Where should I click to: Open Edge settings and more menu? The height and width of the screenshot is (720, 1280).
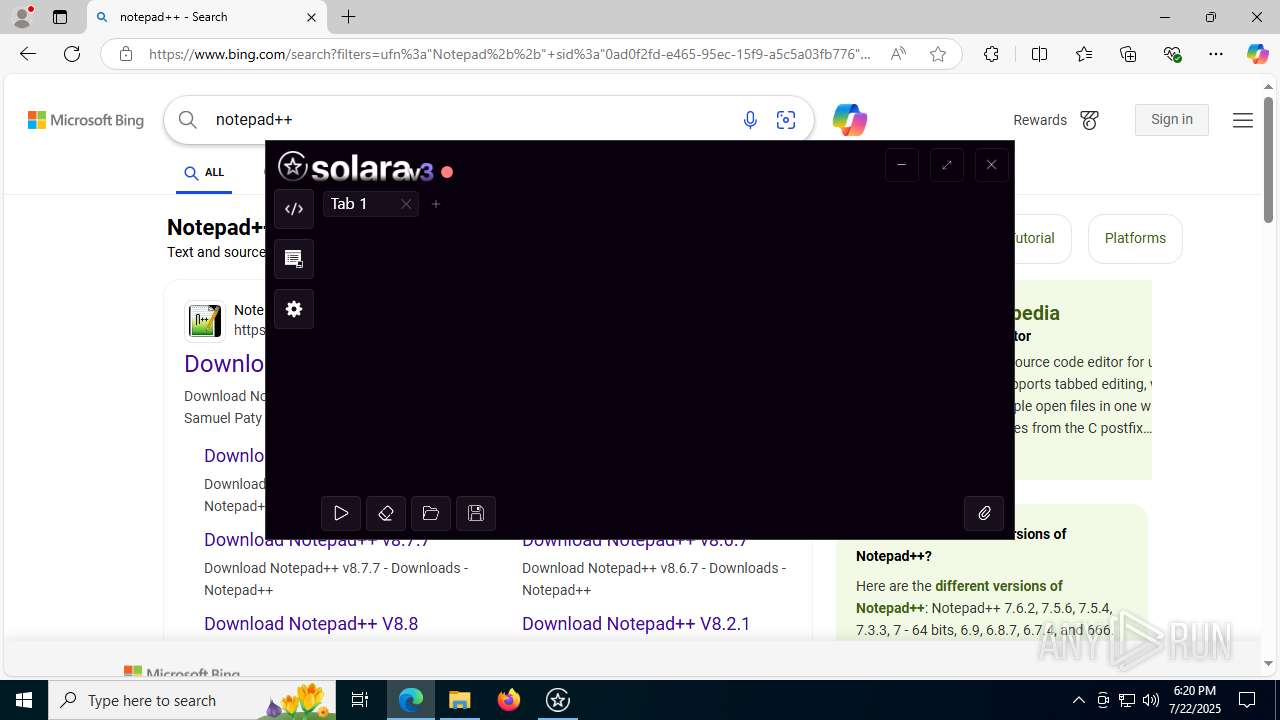pos(1216,54)
